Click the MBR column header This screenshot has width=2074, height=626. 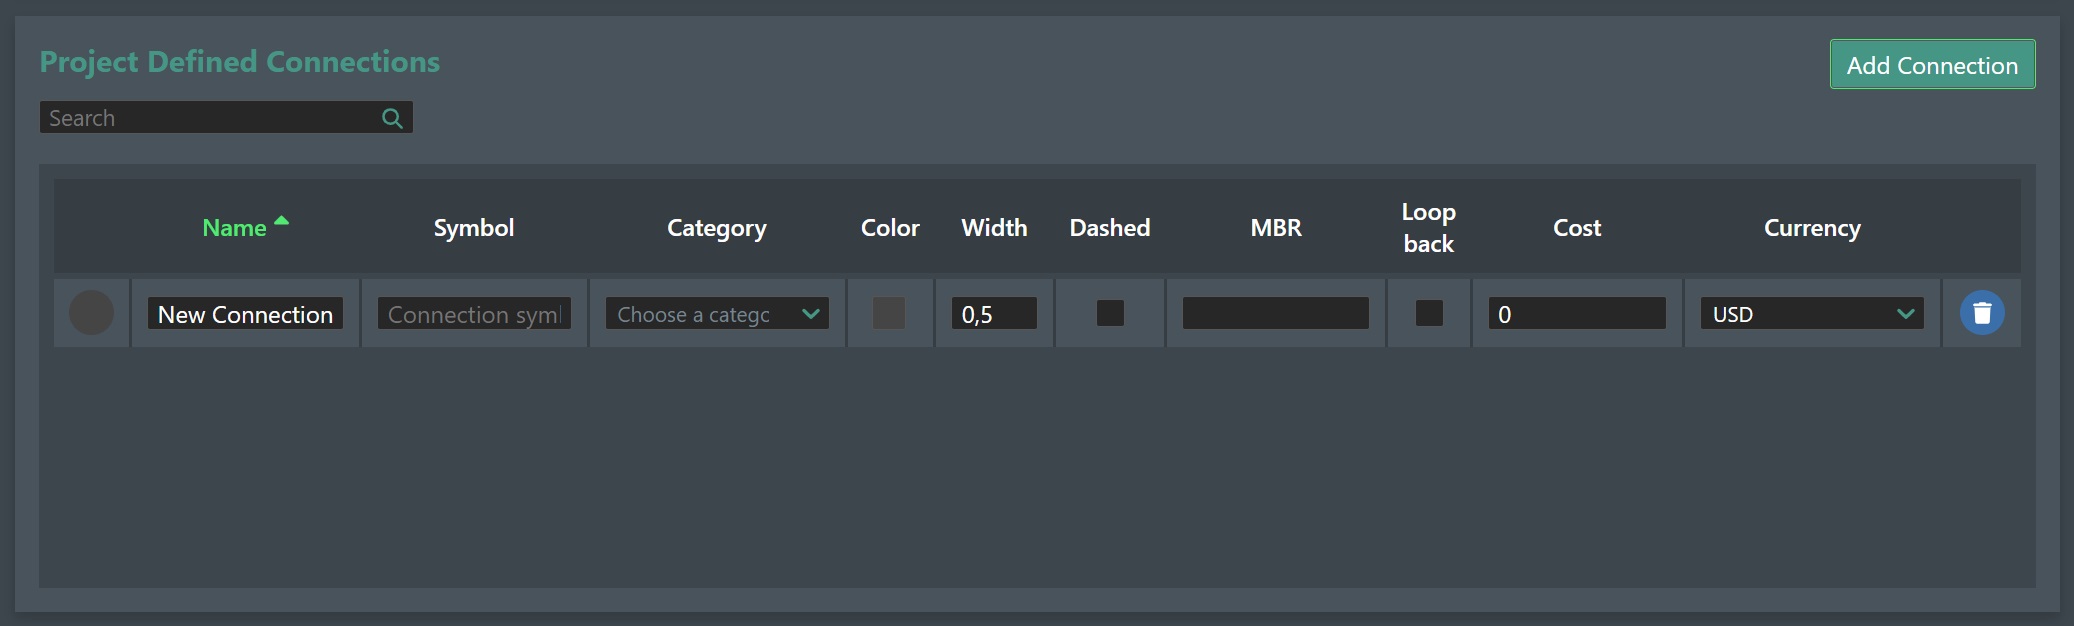(1276, 228)
